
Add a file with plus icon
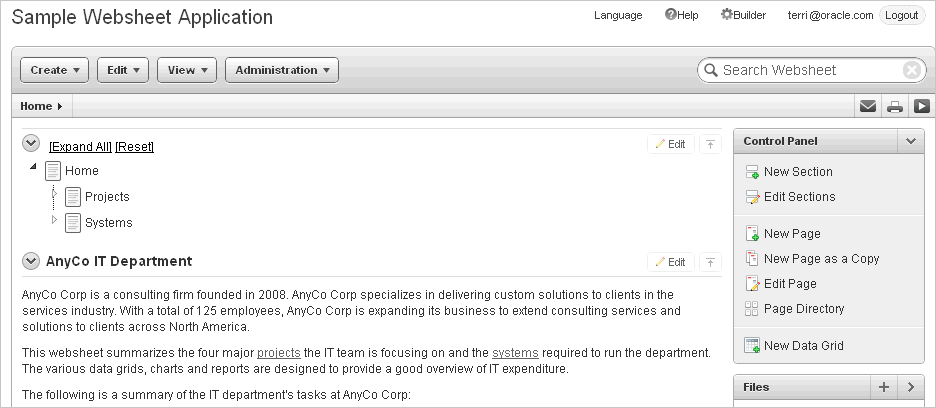(x=883, y=387)
